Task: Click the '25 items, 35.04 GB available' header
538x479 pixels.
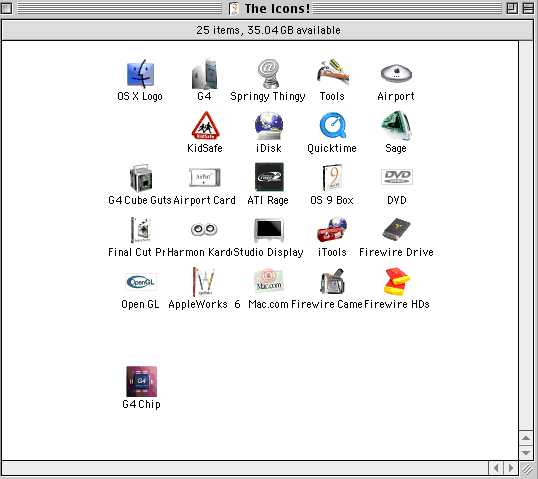Action: coord(268,30)
